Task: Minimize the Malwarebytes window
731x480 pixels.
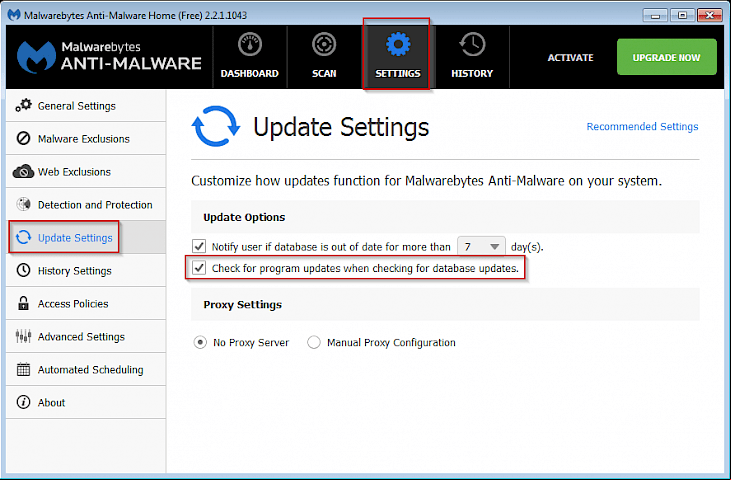Action: [655, 15]
